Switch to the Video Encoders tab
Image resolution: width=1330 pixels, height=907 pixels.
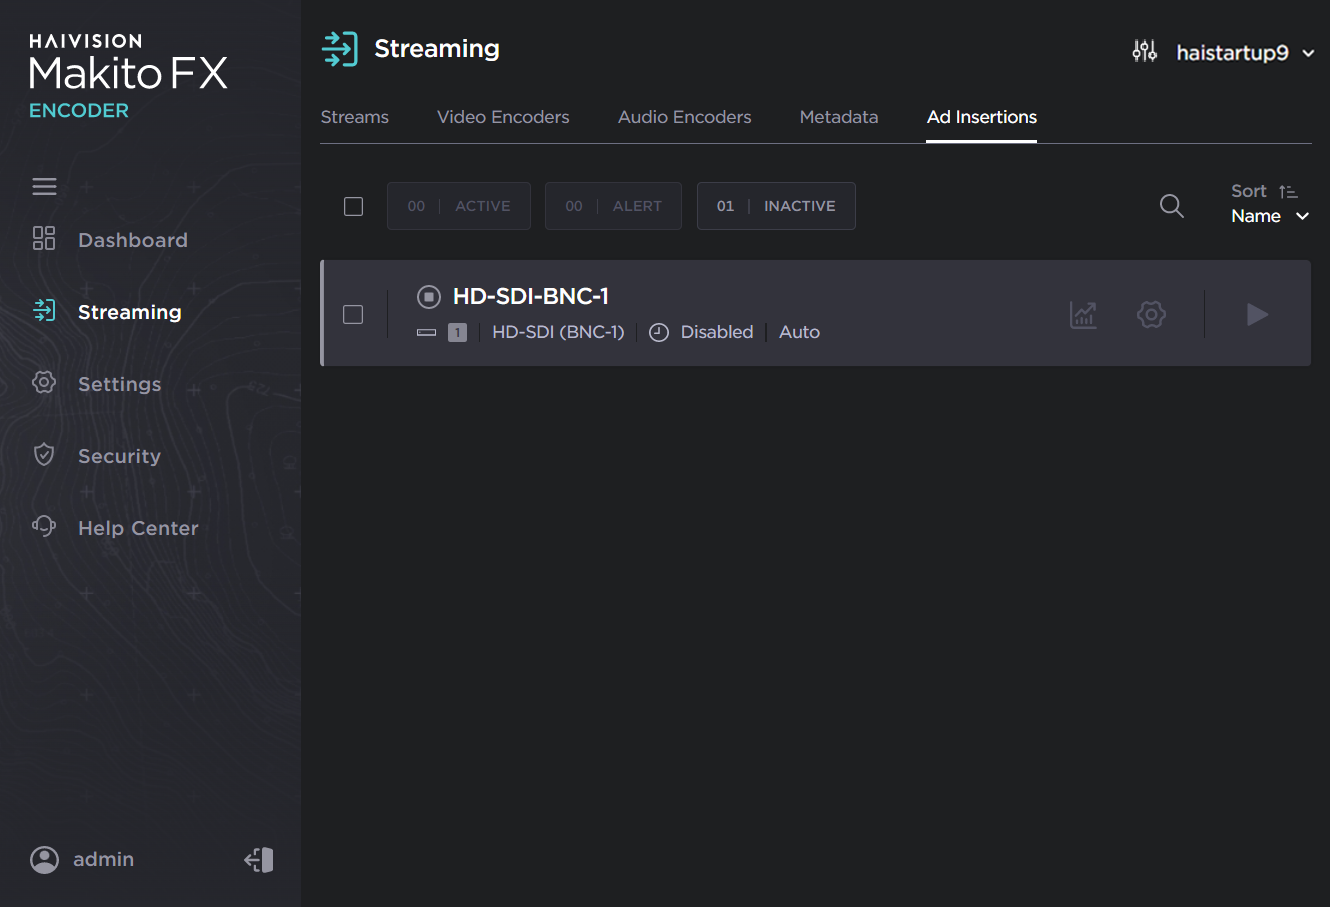click(x=503, y=117)
